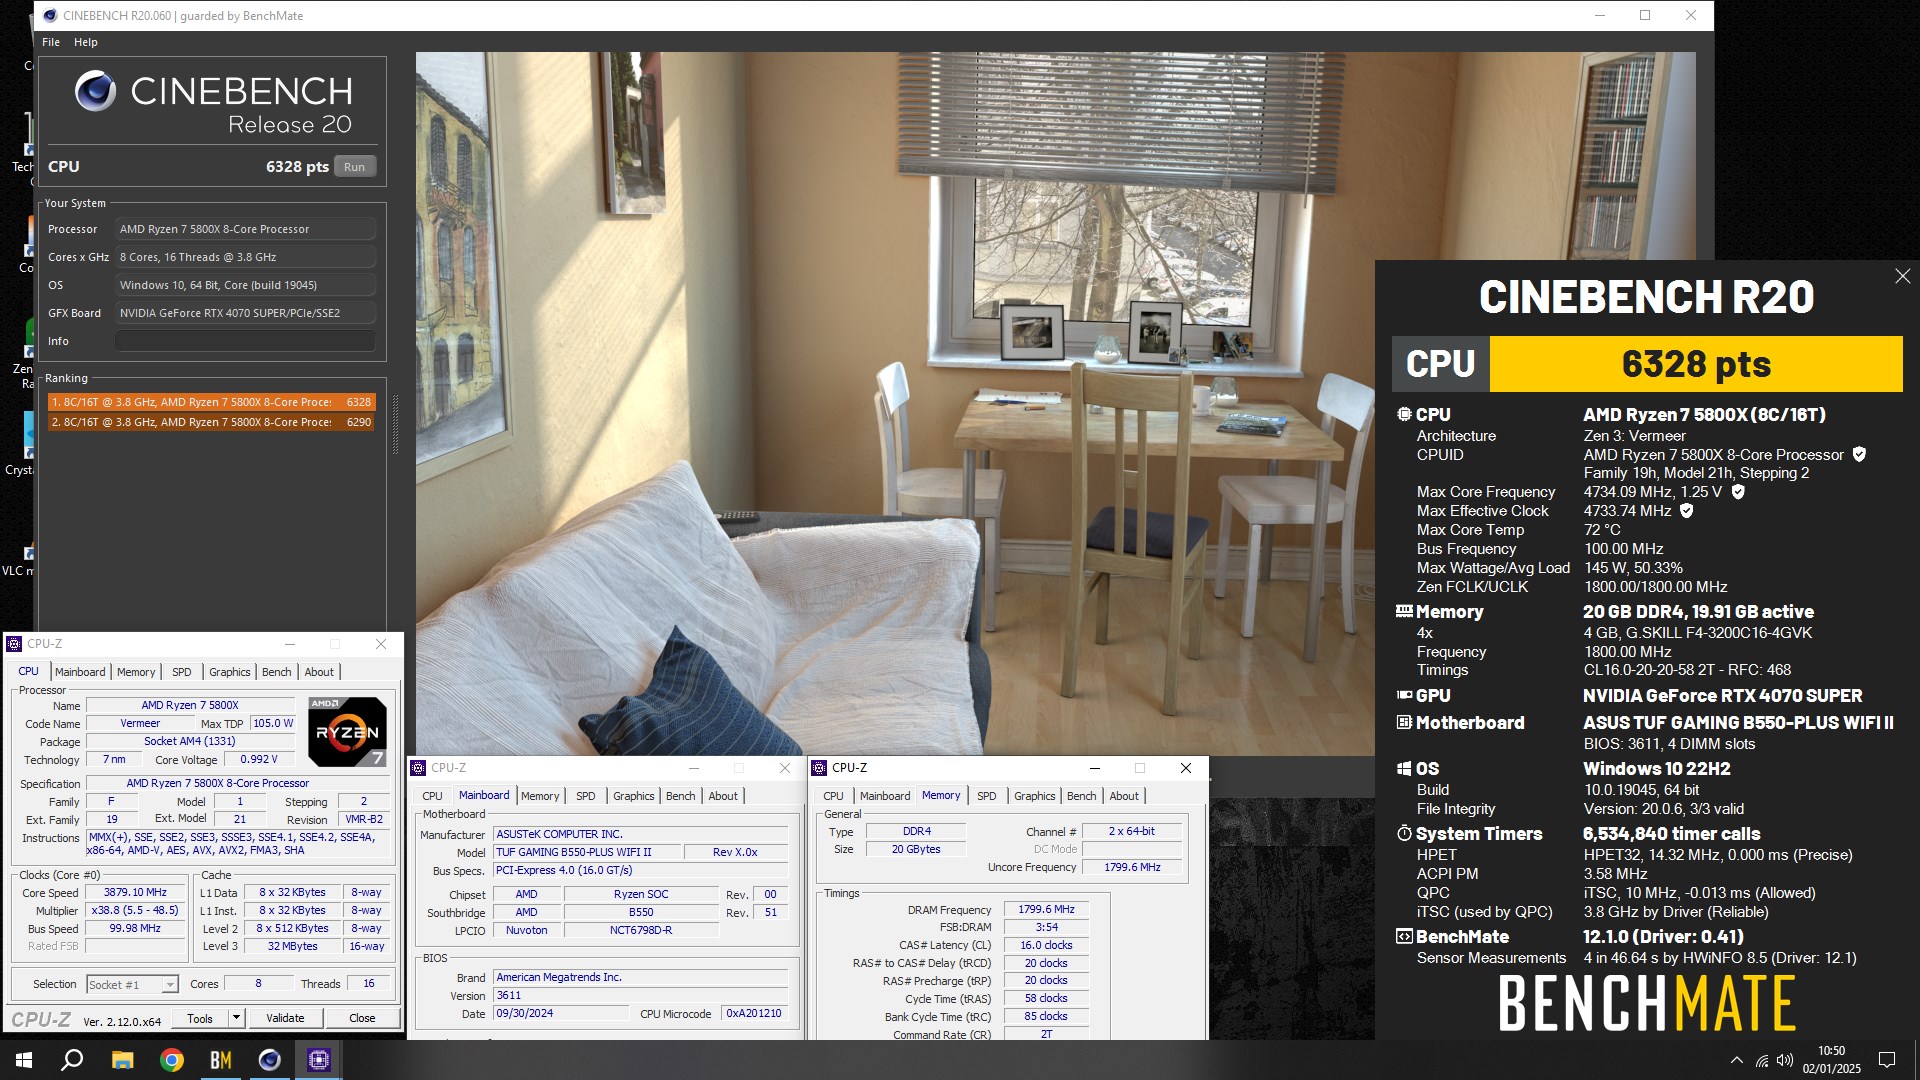Show hidden system tray icons
This screenshot has width=1920, height=1080.
(1736, 1060)
